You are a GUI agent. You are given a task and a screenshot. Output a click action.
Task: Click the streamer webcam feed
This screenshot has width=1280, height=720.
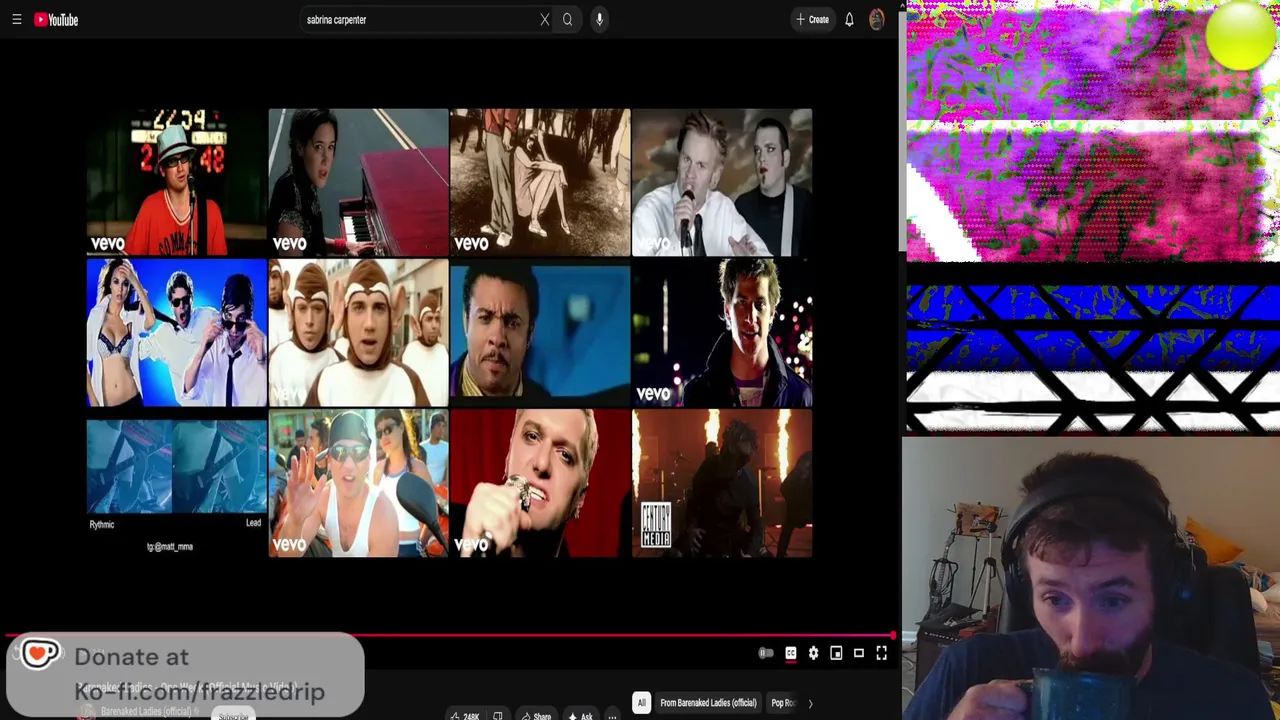[1091, 578]
